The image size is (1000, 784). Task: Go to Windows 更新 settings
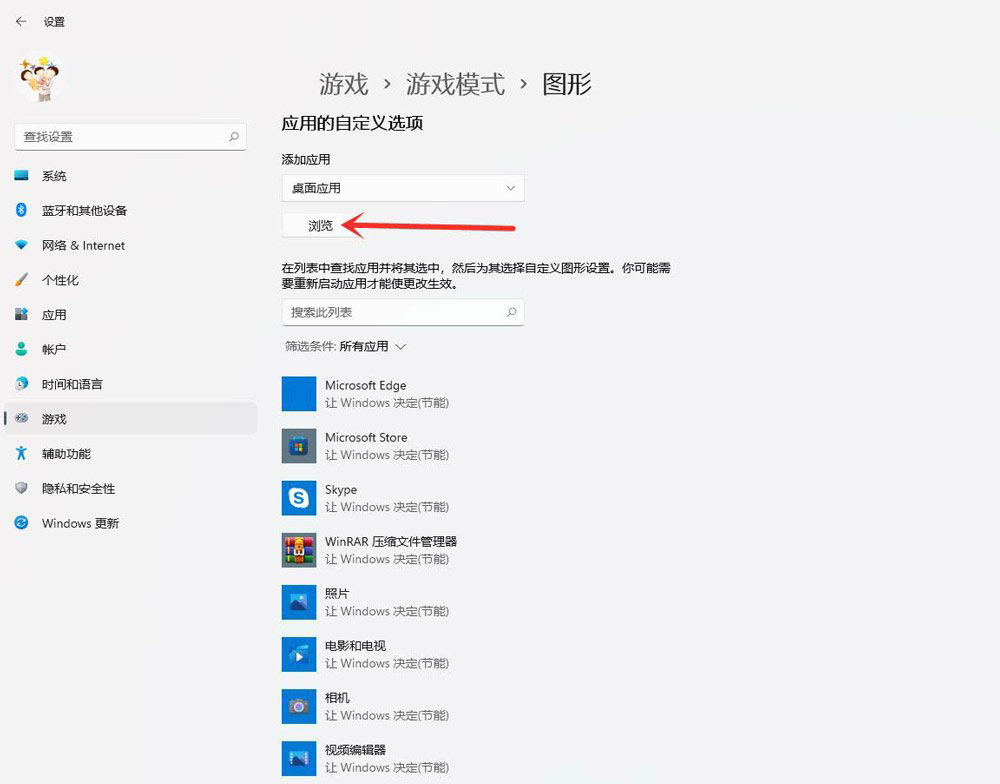tap(130, 523)
